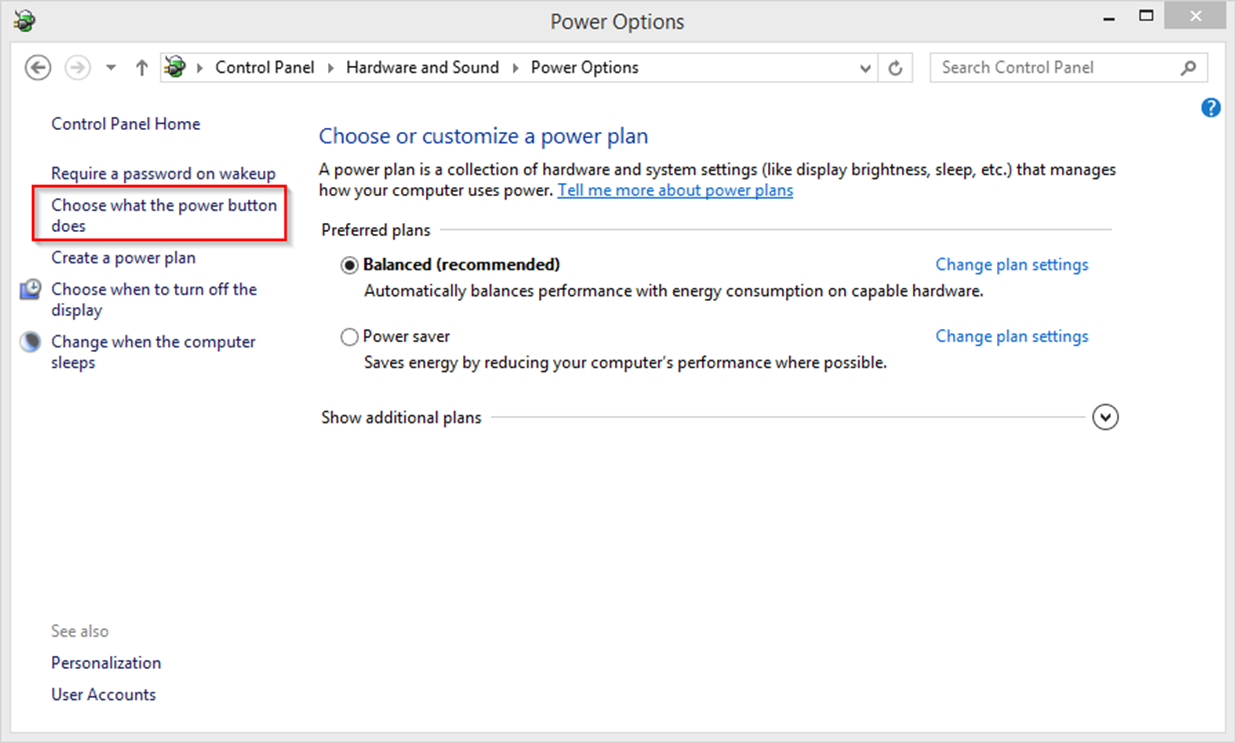1236x743 pixels.
Task: Refresh the Power Options page
Action: click(x=895, y=68)
